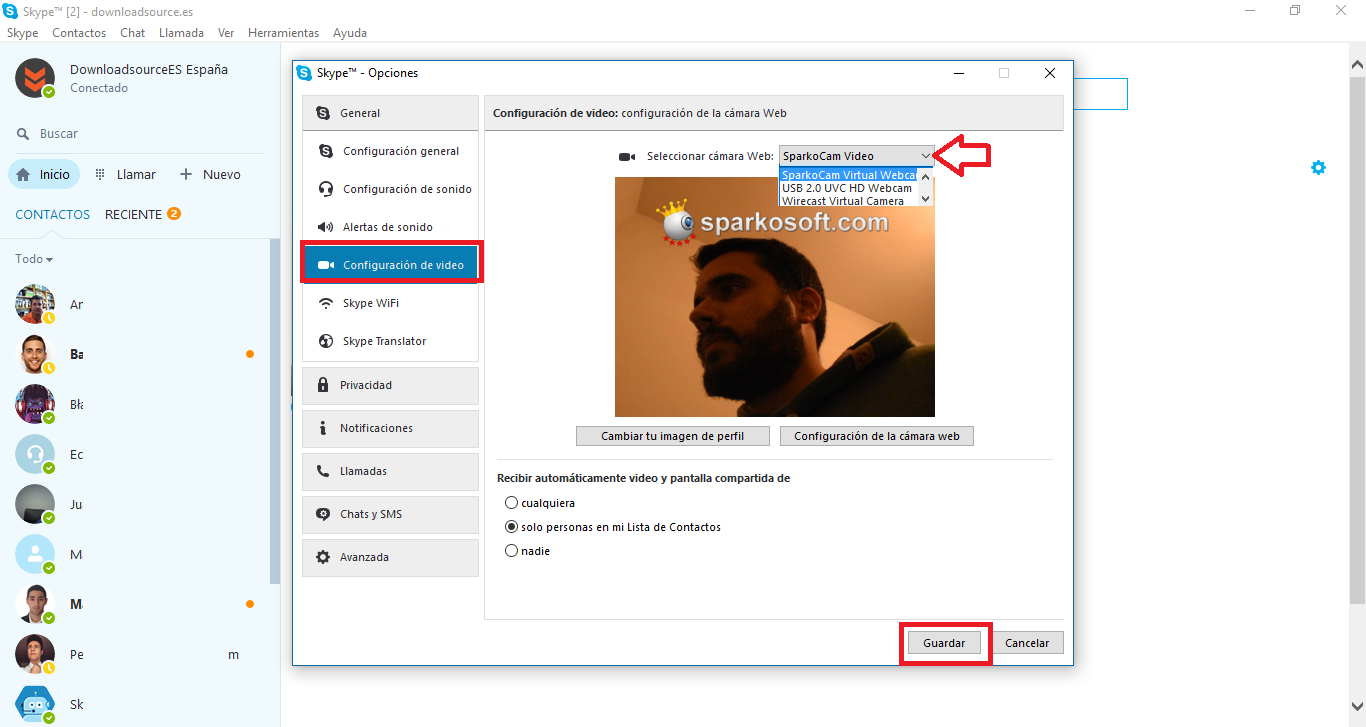1366x727 pixels.
Task: Open contact Ba avatar in list
Action: (35, 354)
